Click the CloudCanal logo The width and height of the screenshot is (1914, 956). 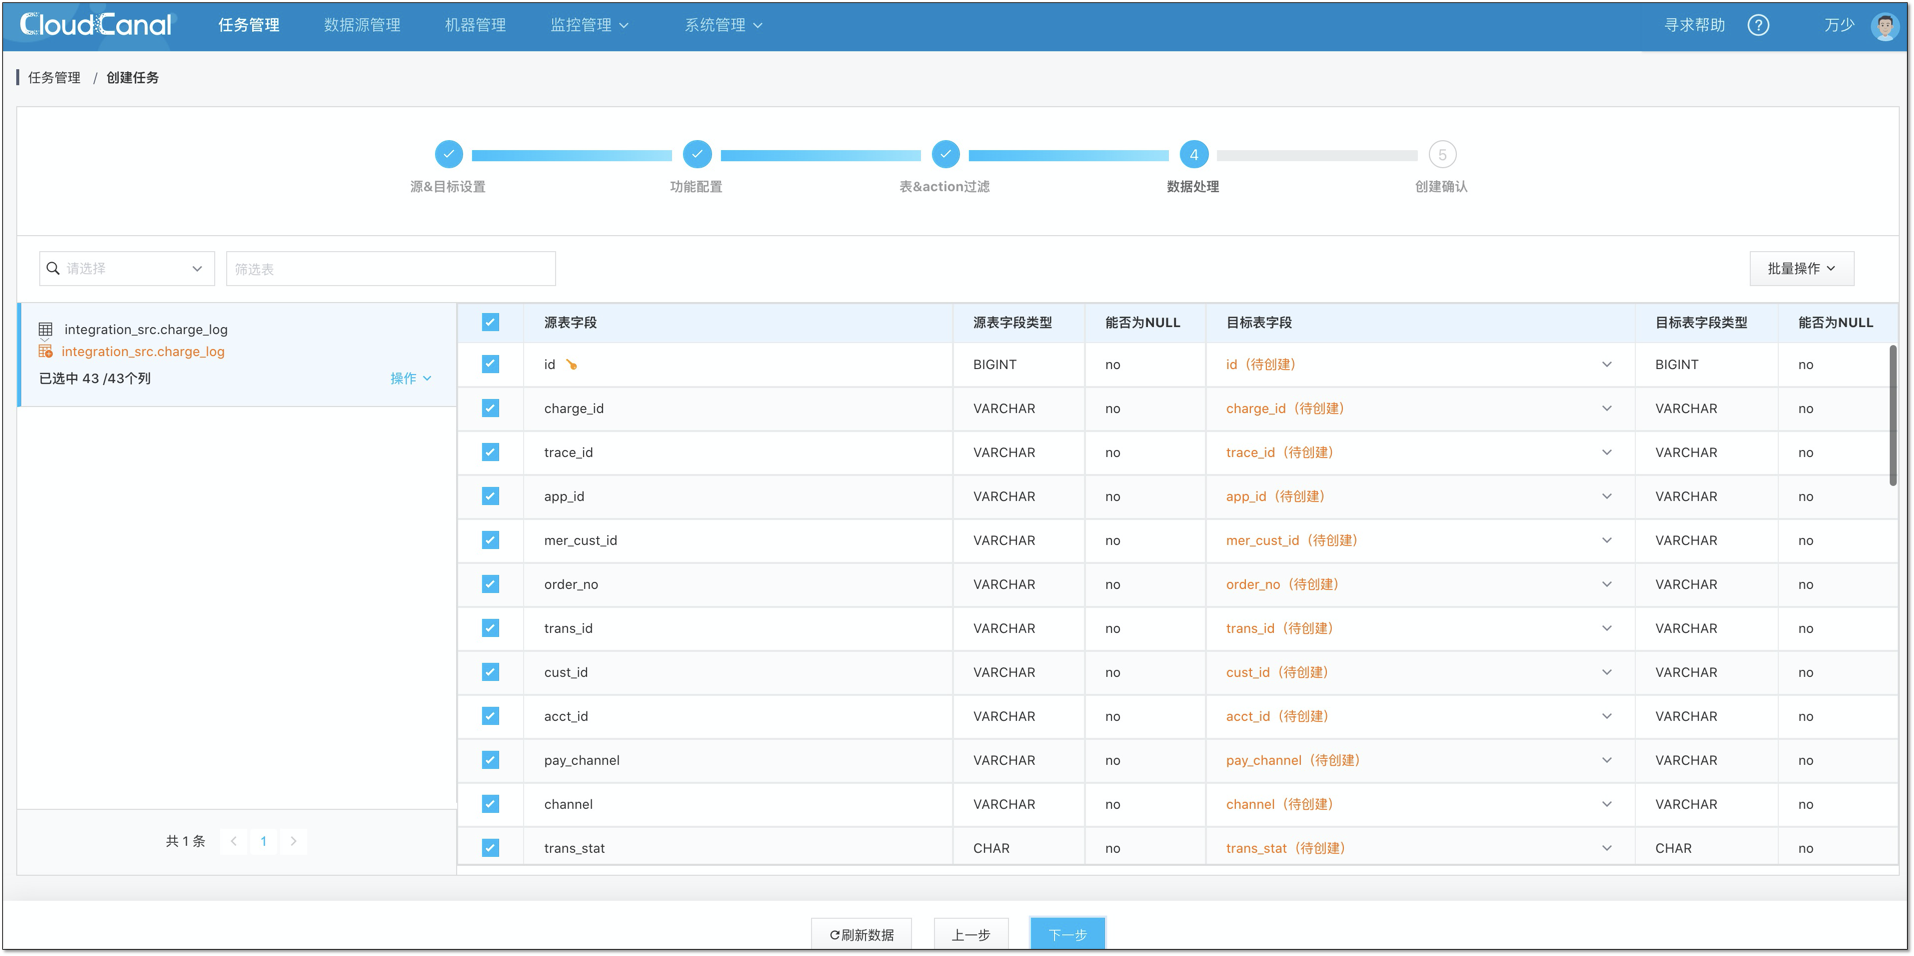click(97, 25)
